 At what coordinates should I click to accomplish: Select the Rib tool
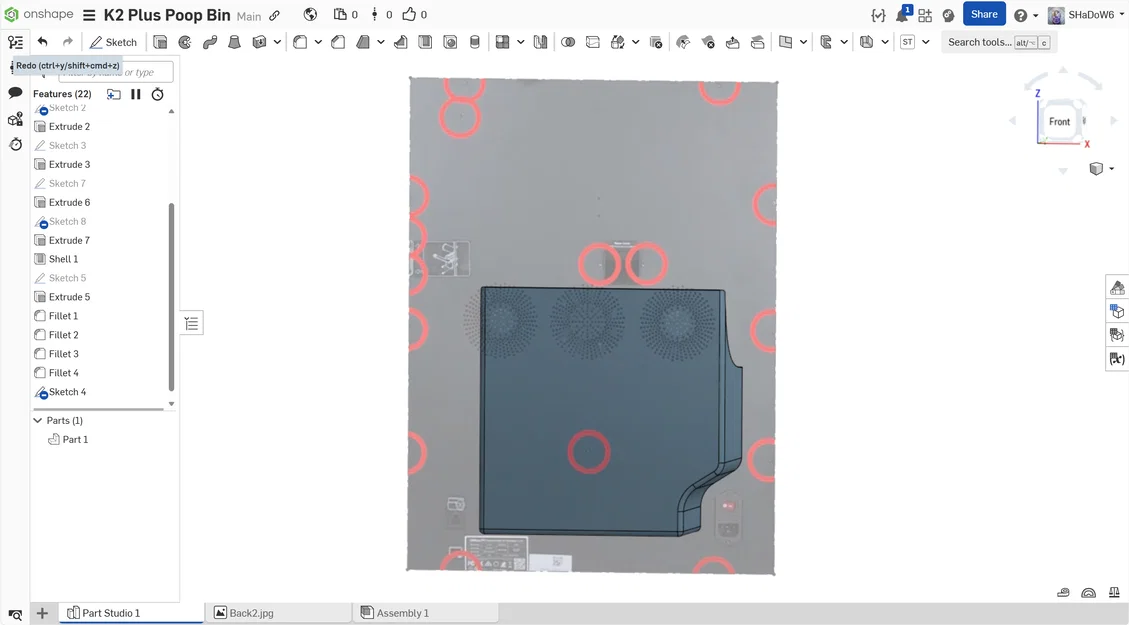400,42
